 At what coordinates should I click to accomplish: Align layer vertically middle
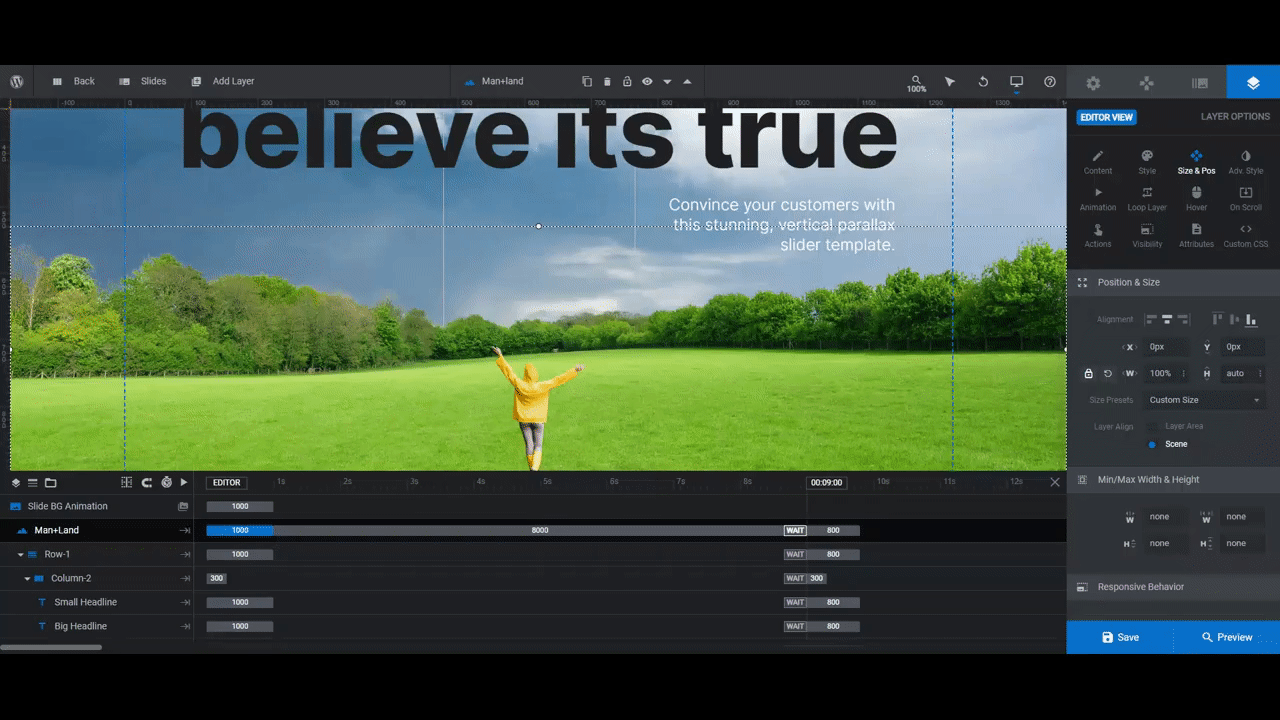1234,319
